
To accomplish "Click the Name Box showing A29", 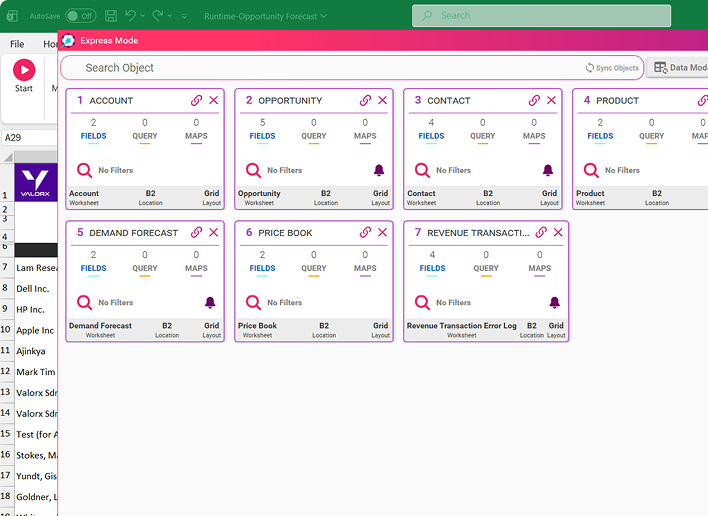I will click(29, 138).
